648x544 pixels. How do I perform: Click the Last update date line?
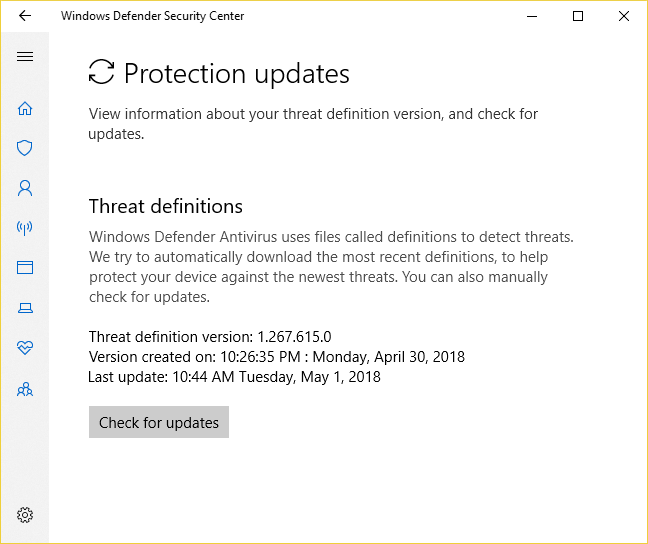tap(235, 377)
